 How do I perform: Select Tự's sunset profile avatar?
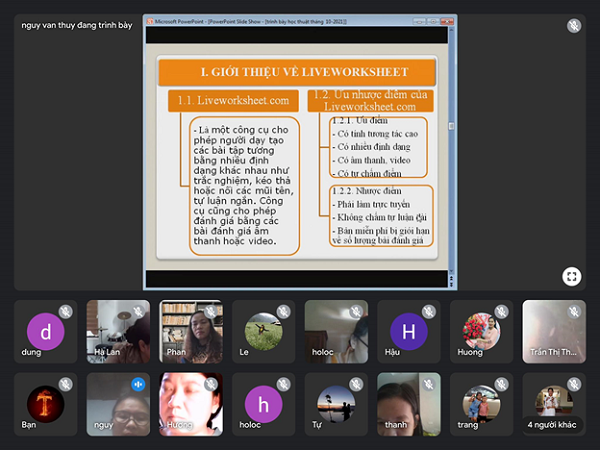336,404
